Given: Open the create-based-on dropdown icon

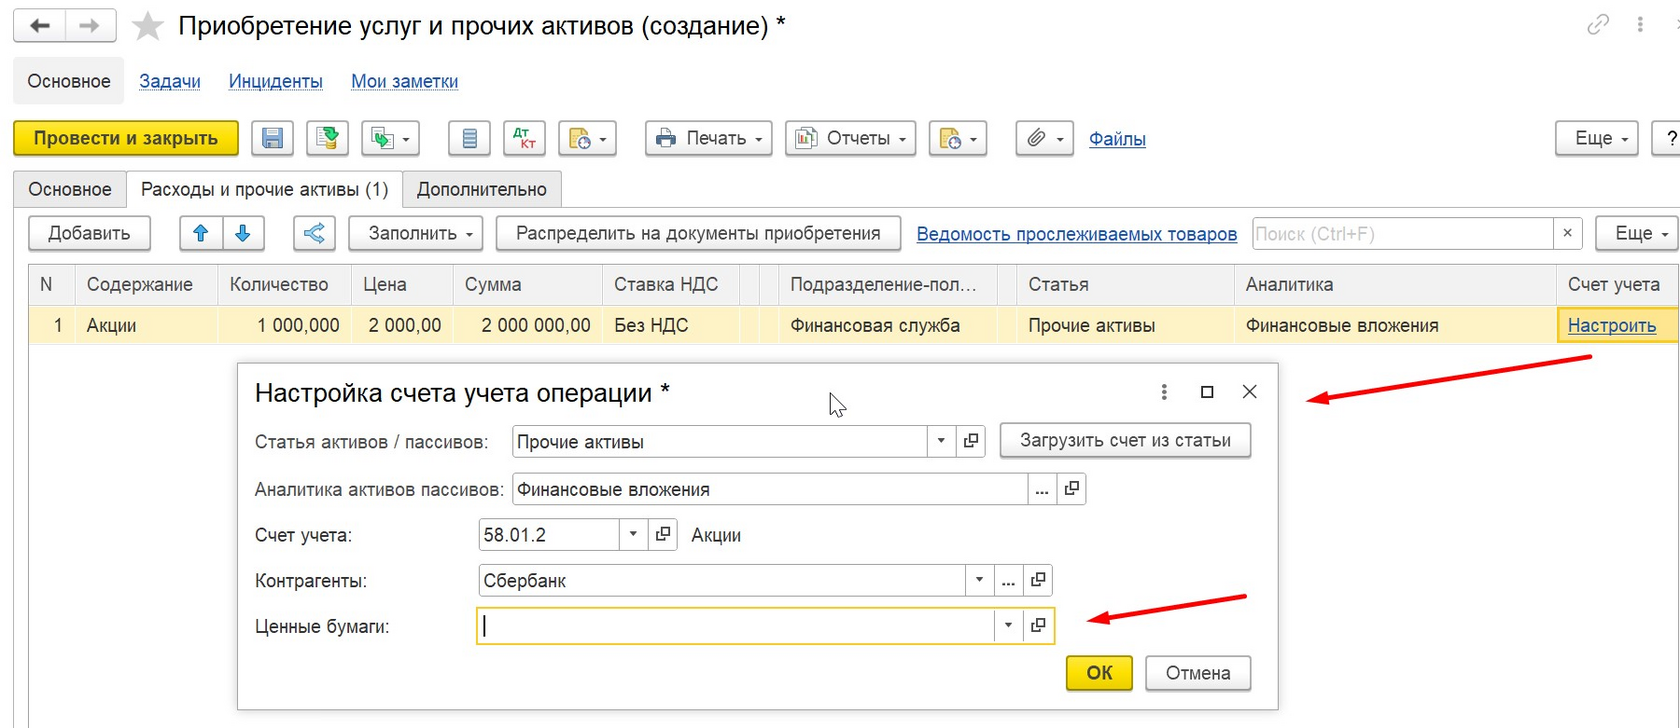Looking at the screenshot, I should (x=390, y=138).
